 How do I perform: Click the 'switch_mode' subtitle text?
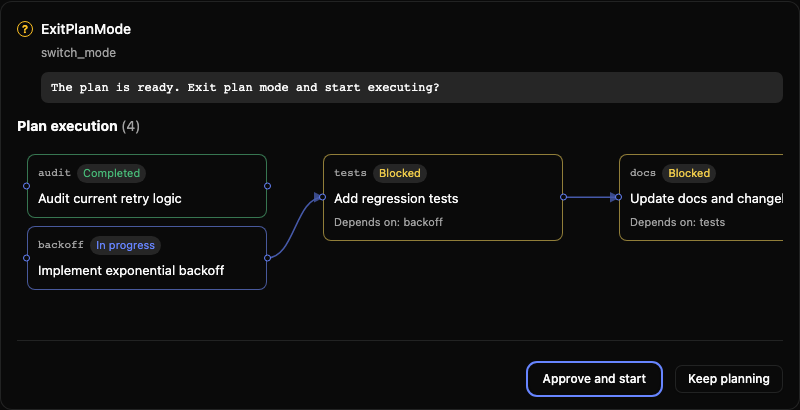click(x=79, y=53)
